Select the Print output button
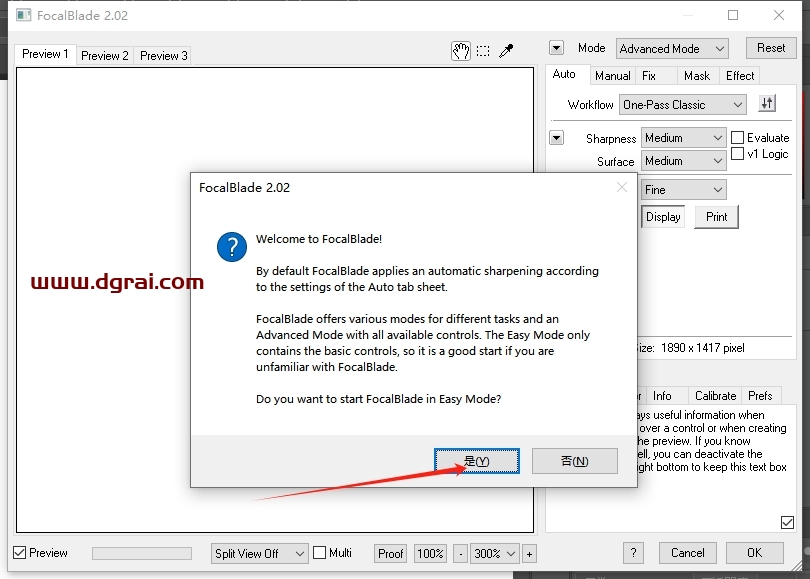 (x=716, y=217)
